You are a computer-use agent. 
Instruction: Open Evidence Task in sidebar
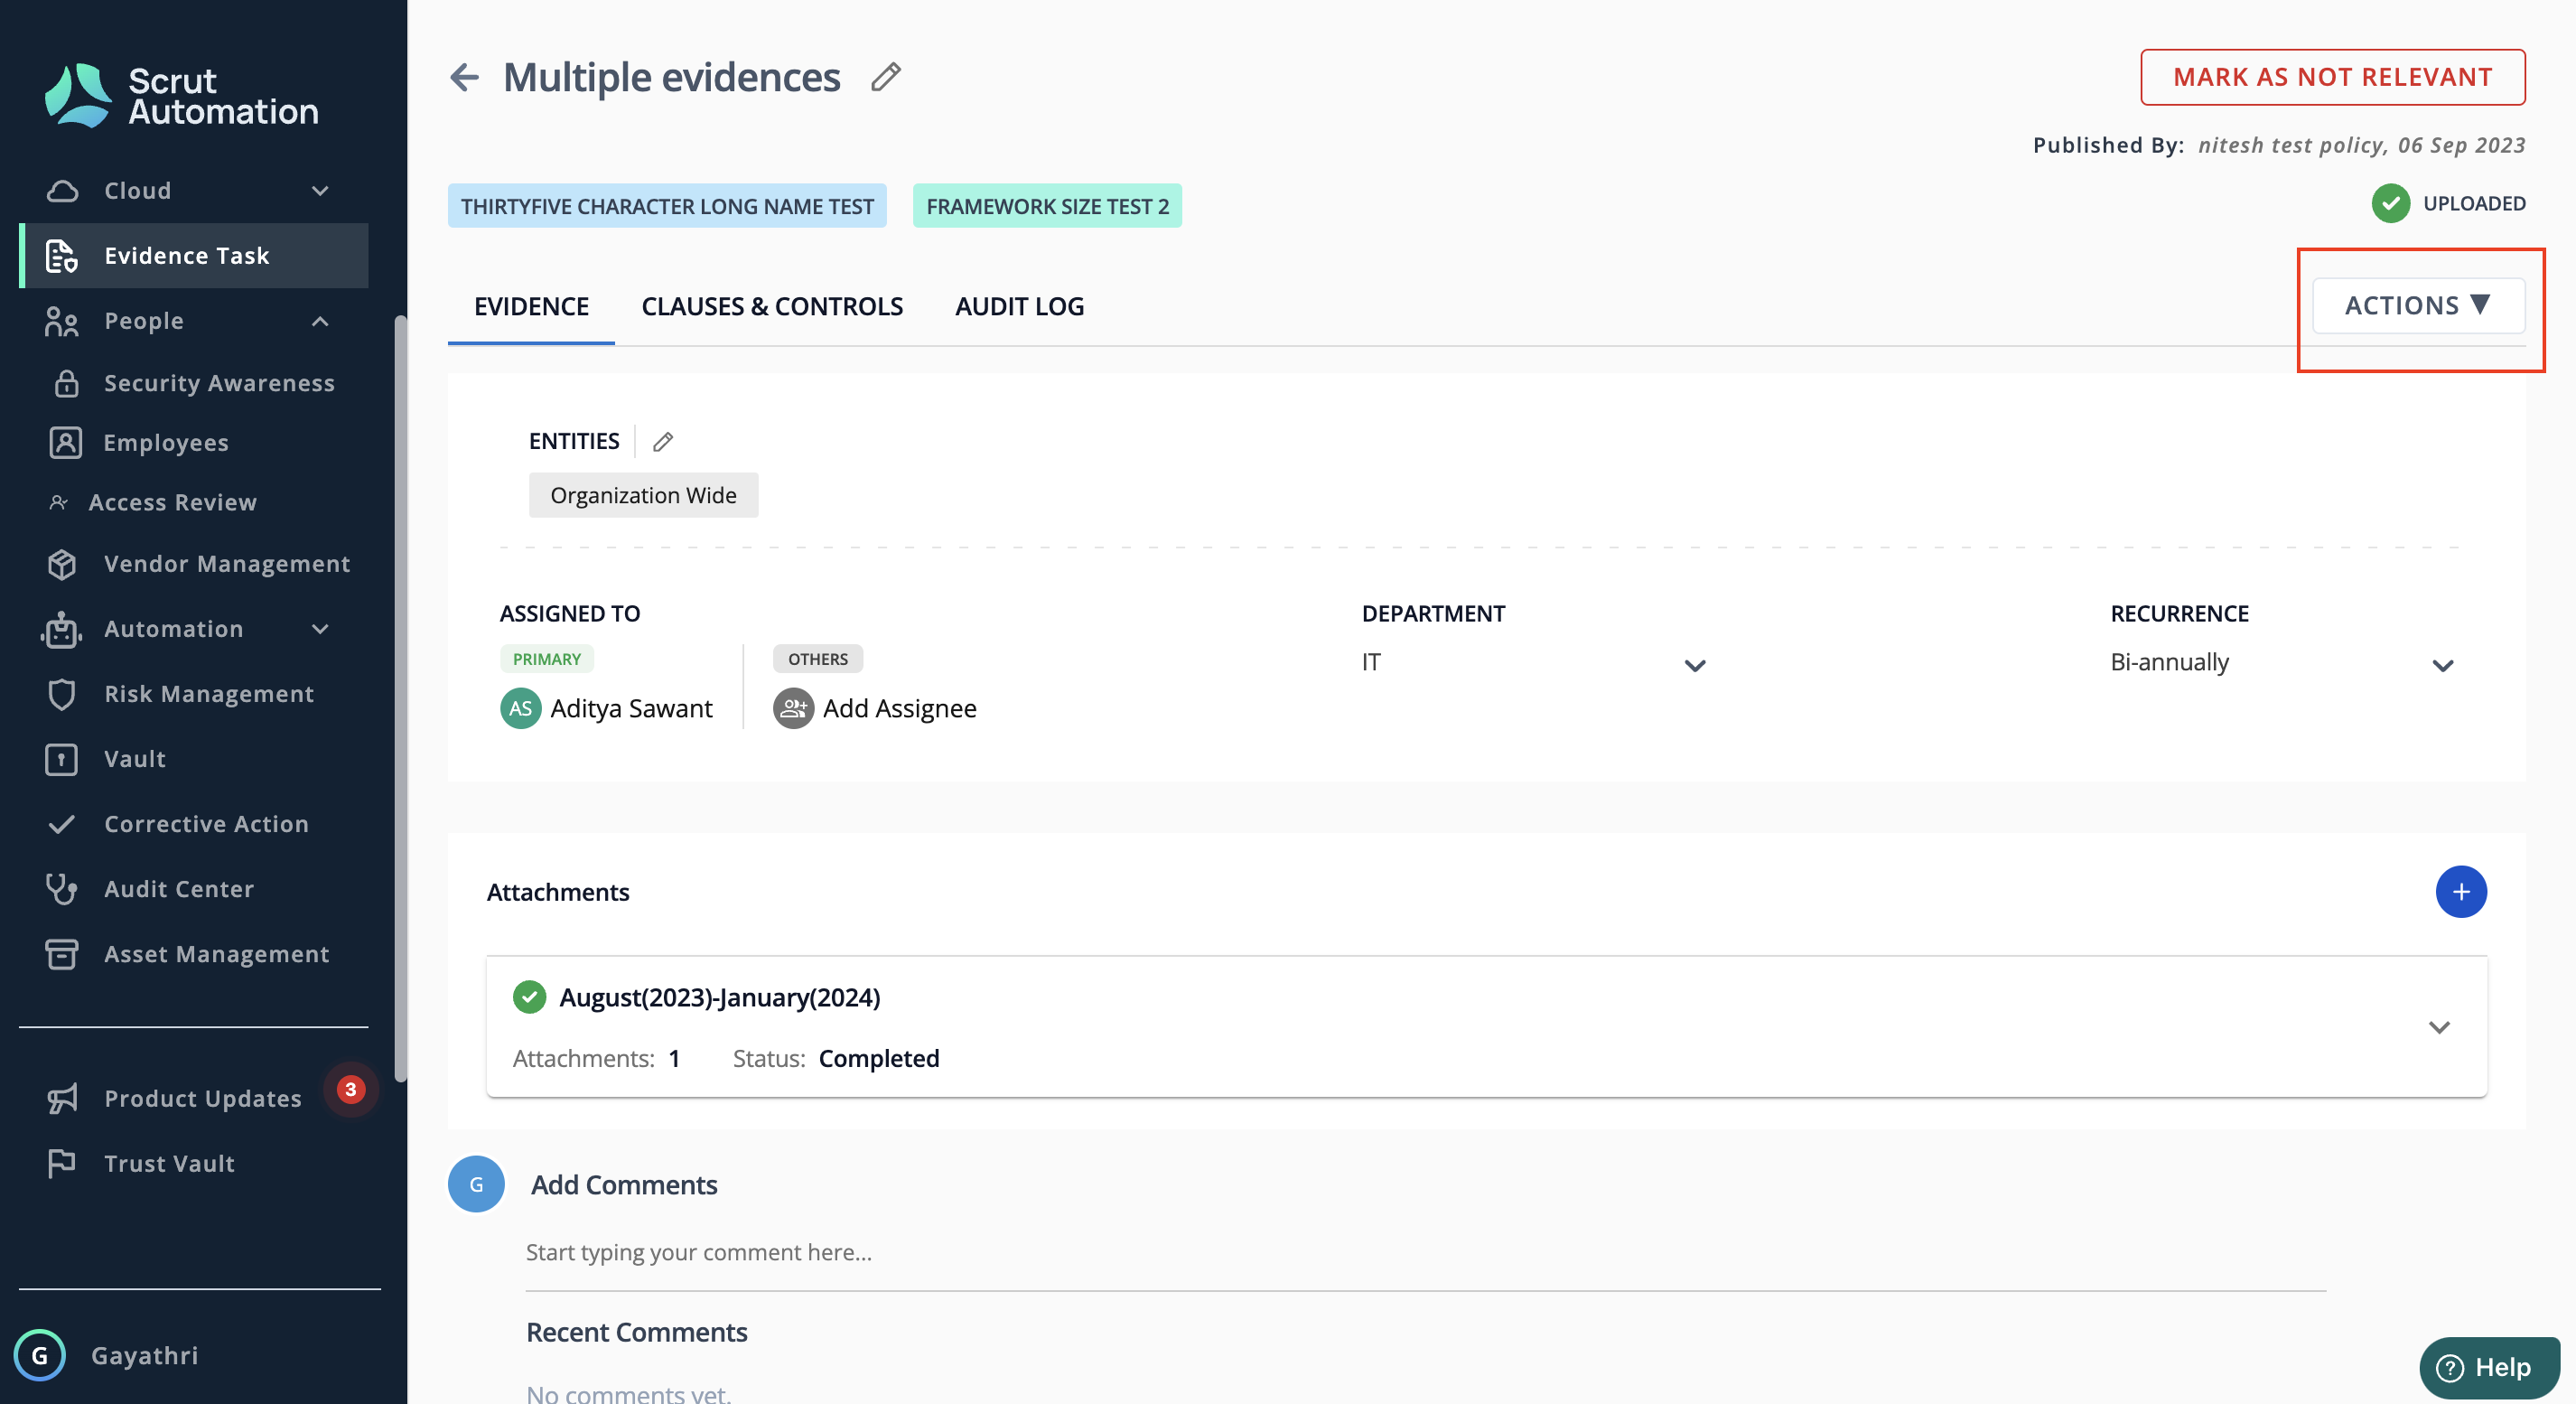pos(194,256)
